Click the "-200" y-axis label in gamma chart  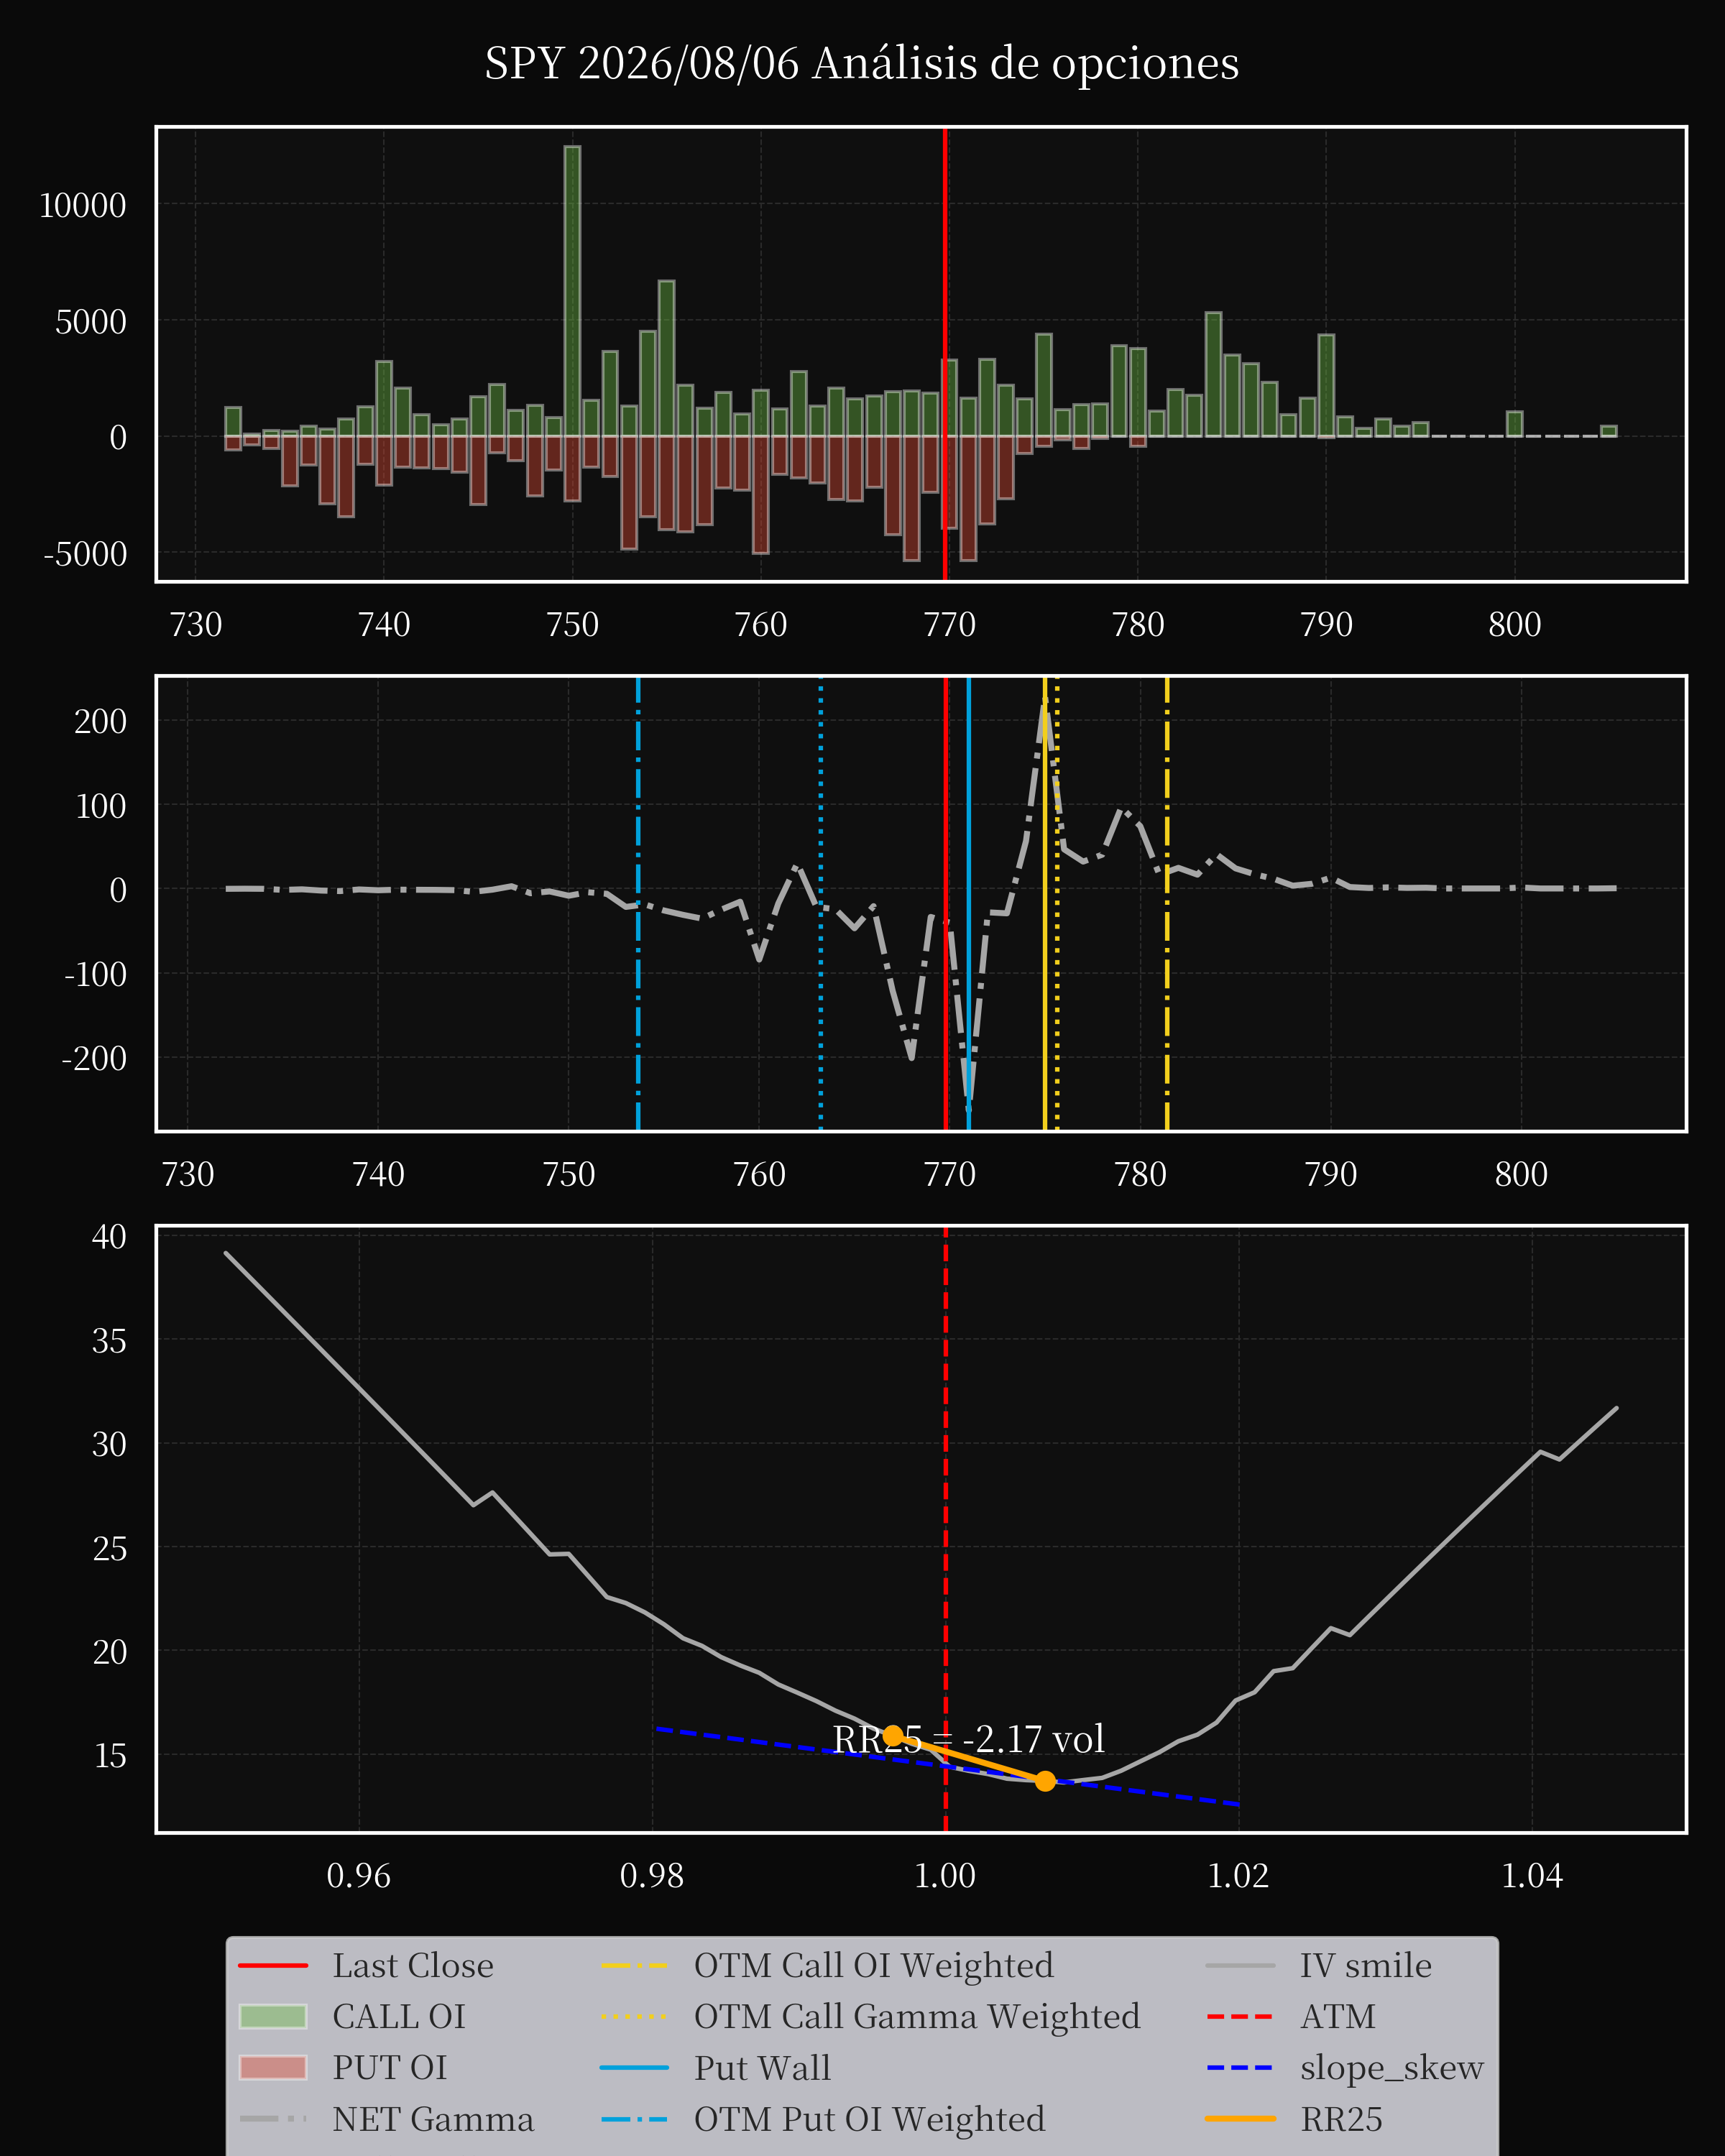pos(95,1059)
